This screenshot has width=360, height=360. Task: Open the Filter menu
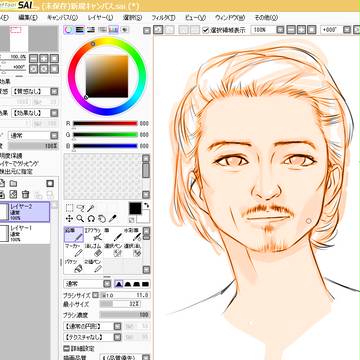[x=163, y=18]
